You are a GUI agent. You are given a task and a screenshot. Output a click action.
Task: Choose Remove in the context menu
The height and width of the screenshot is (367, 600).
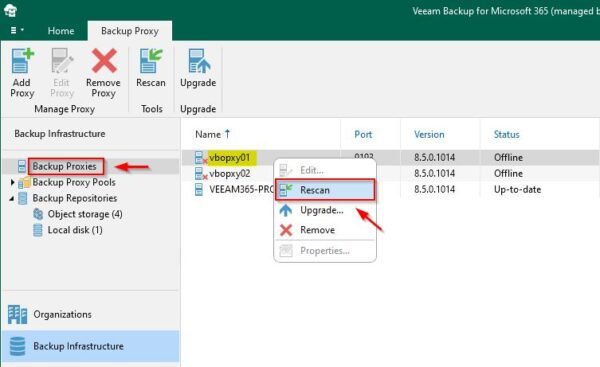(325, 230)
